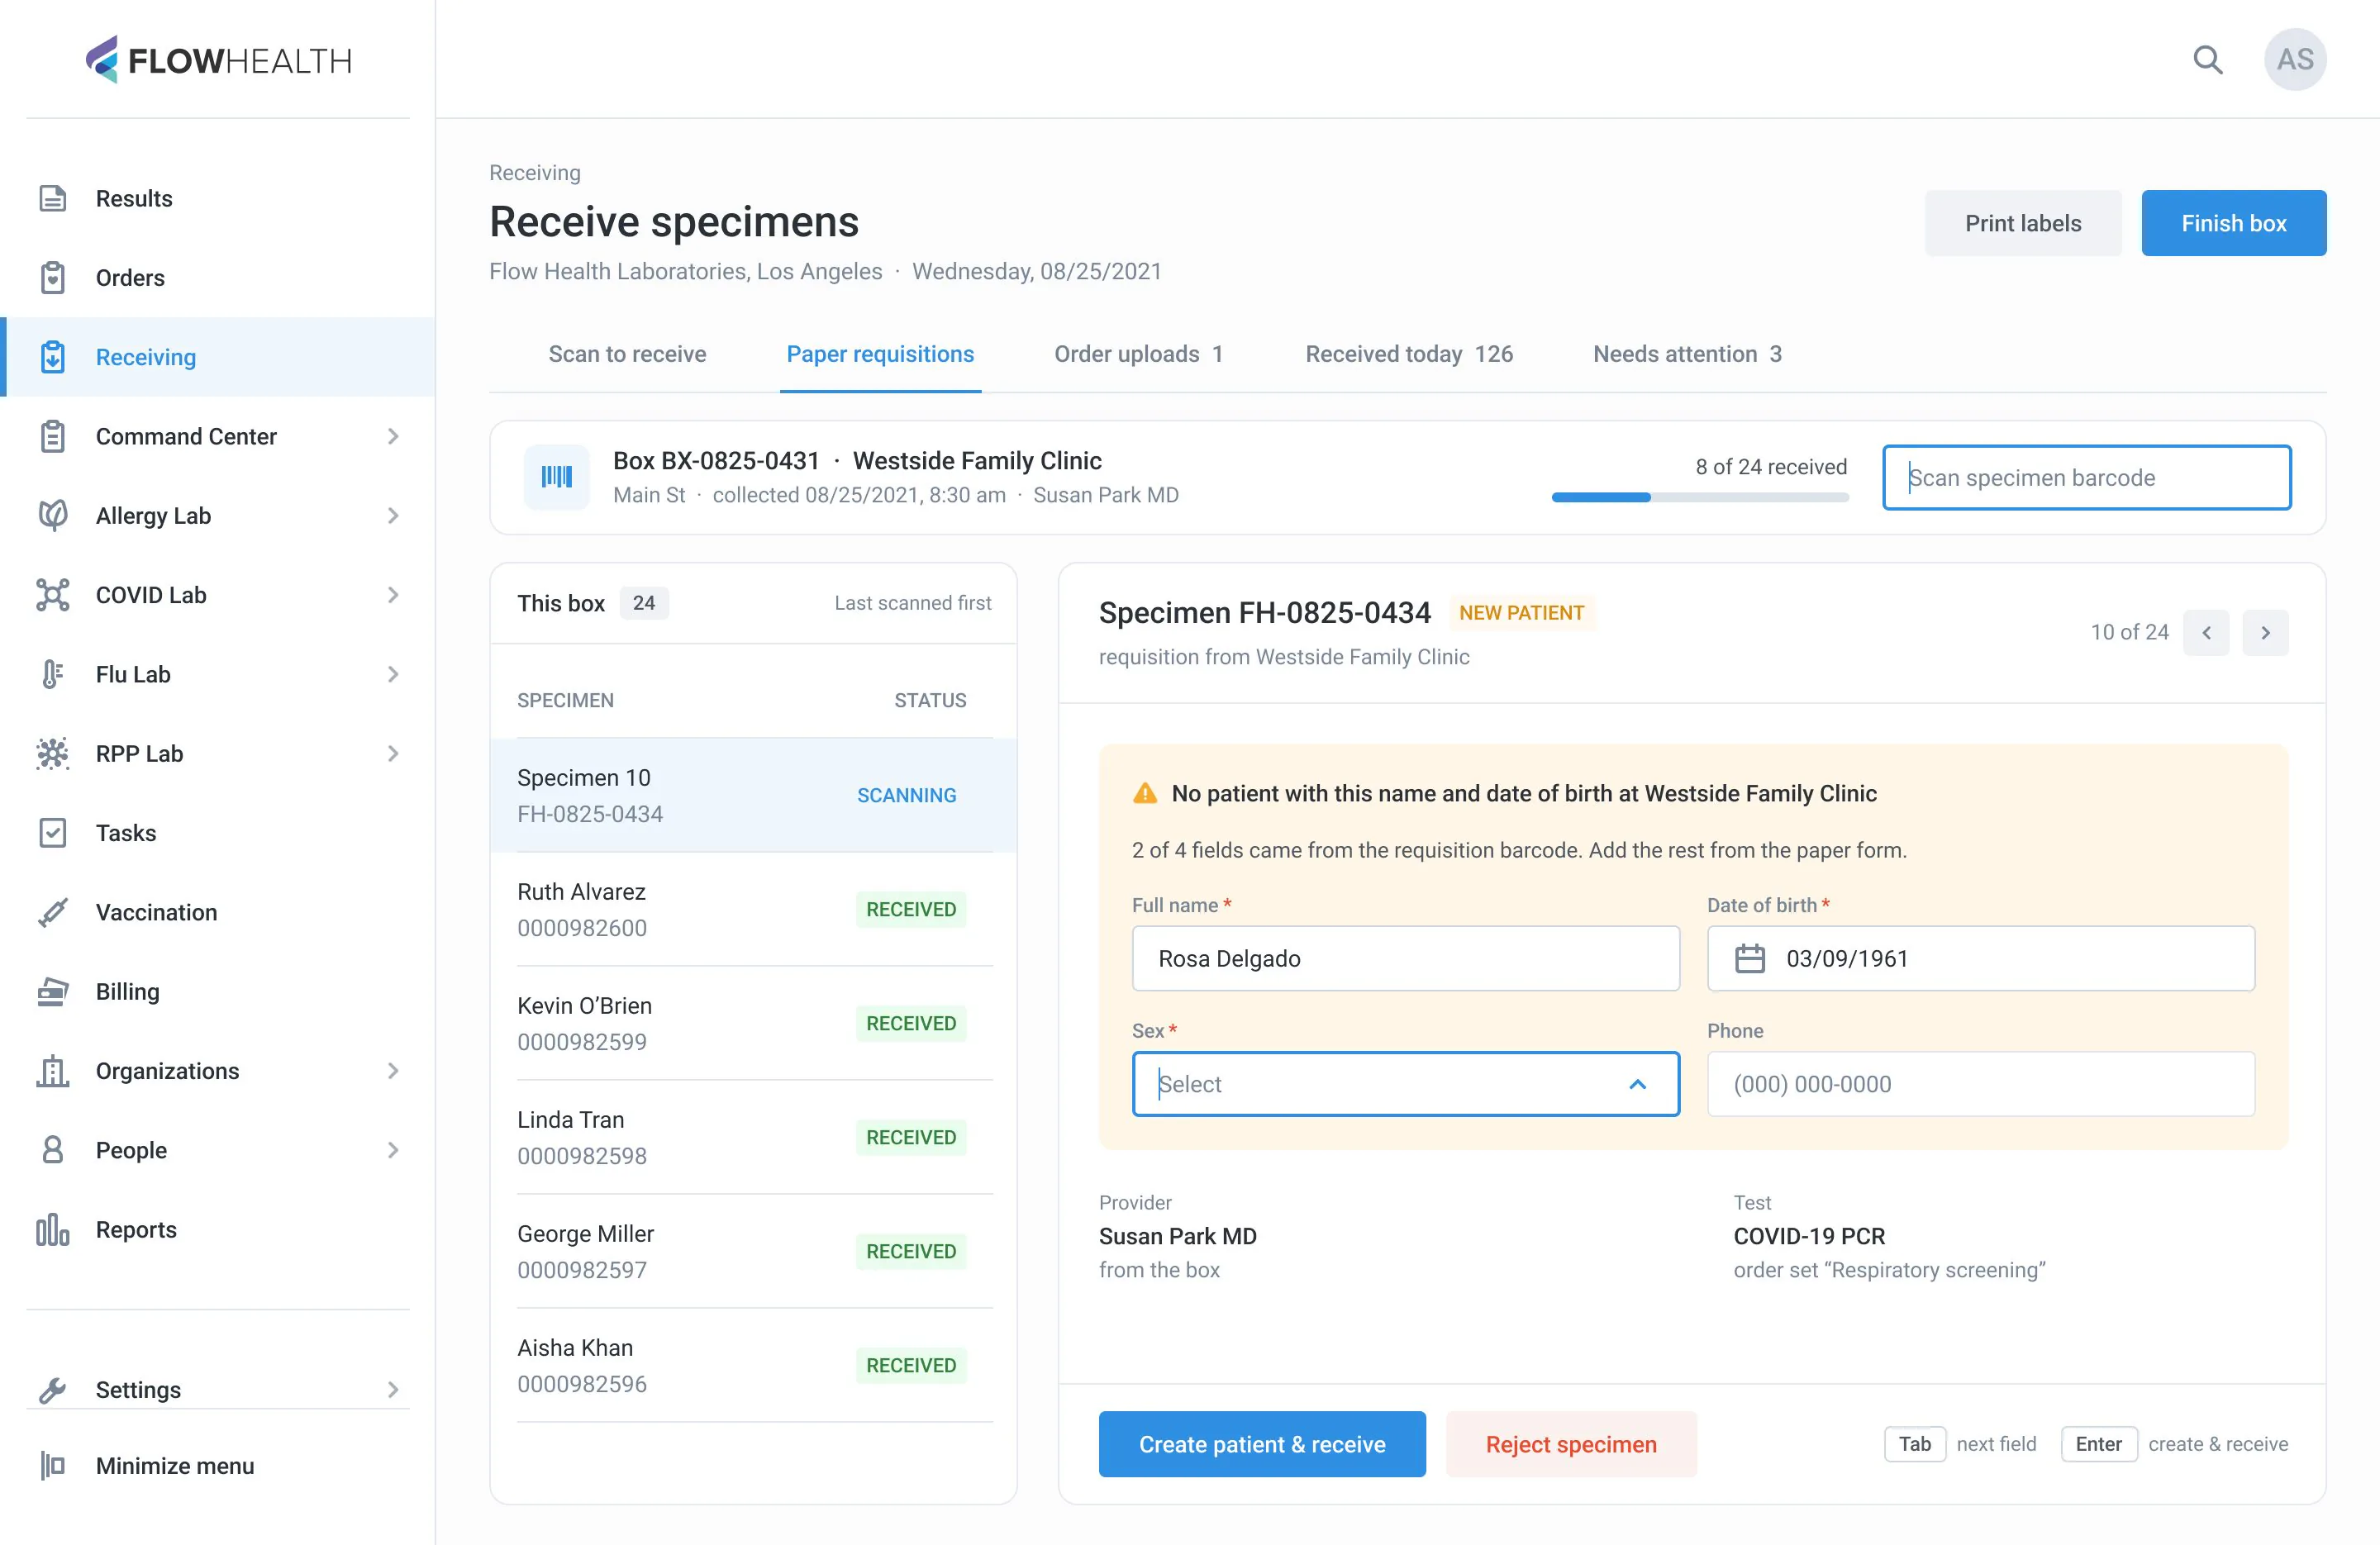
Task: Click the Print labels button
Action: pyautogui.click(x=2022, y=223)
